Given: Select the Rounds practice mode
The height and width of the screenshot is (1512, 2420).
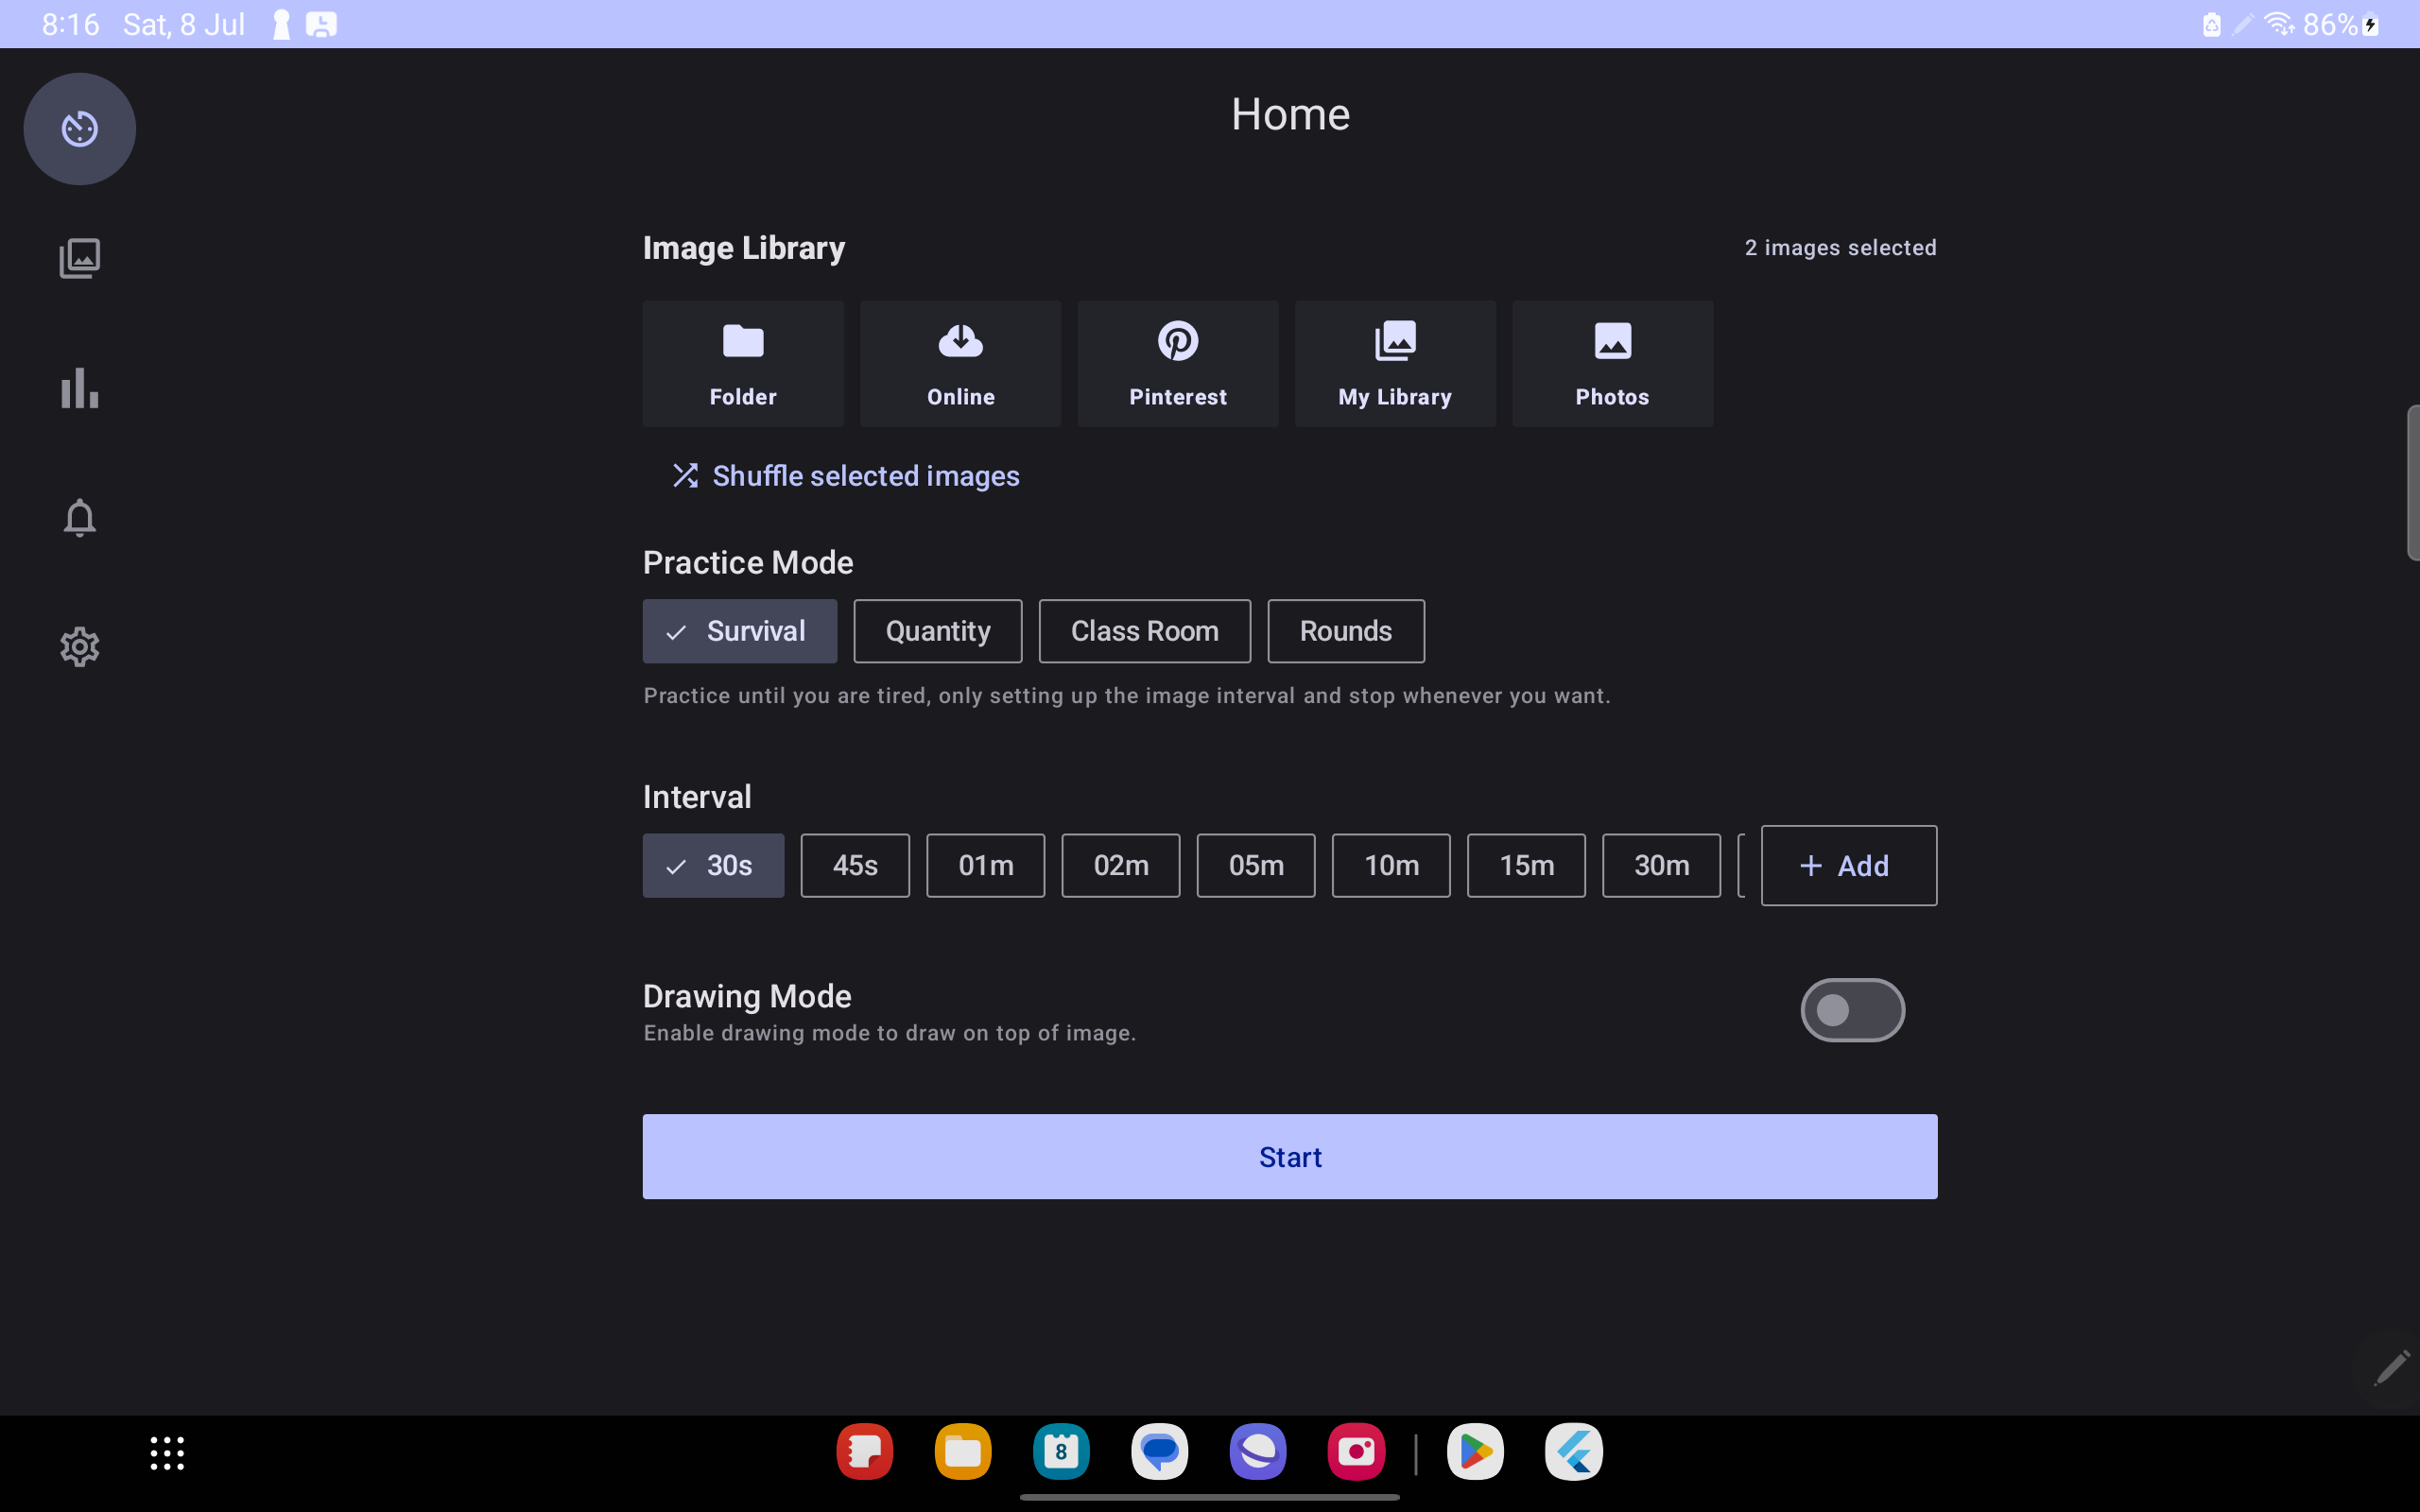Looking at the screenshot, I should click(x=1346, y=631).
